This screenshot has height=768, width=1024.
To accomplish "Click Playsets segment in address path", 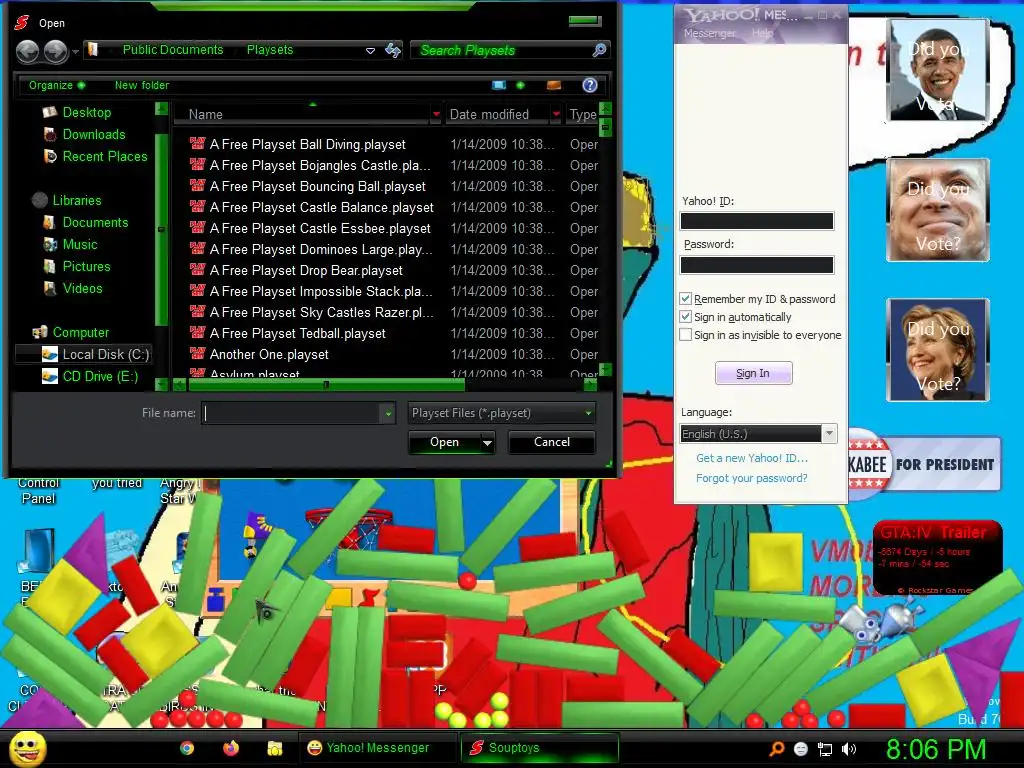I will click(270, 50).
